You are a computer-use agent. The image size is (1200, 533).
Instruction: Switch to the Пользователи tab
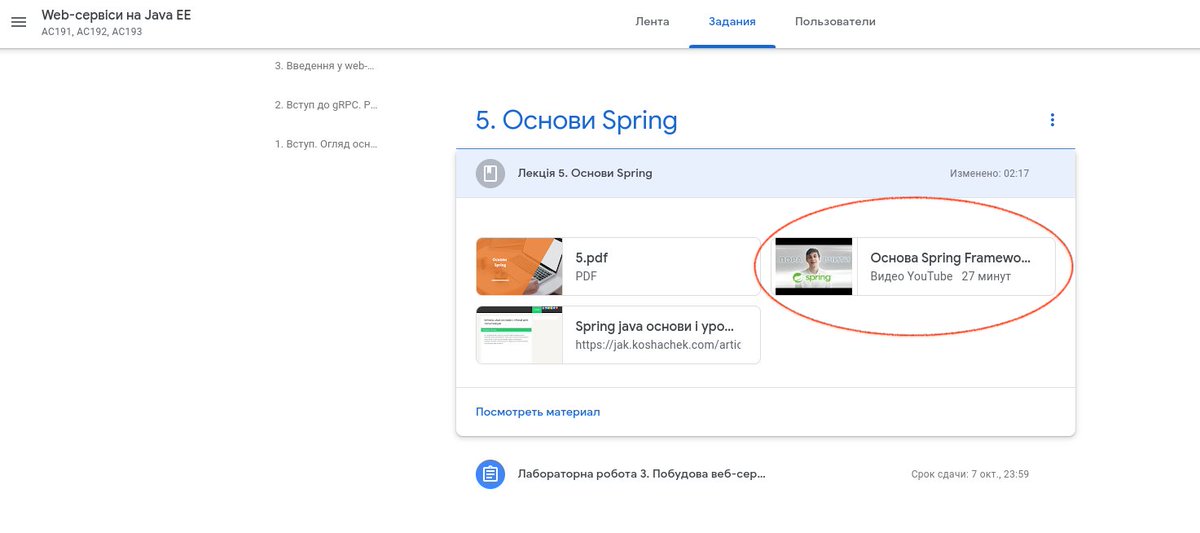pos(835,22)
